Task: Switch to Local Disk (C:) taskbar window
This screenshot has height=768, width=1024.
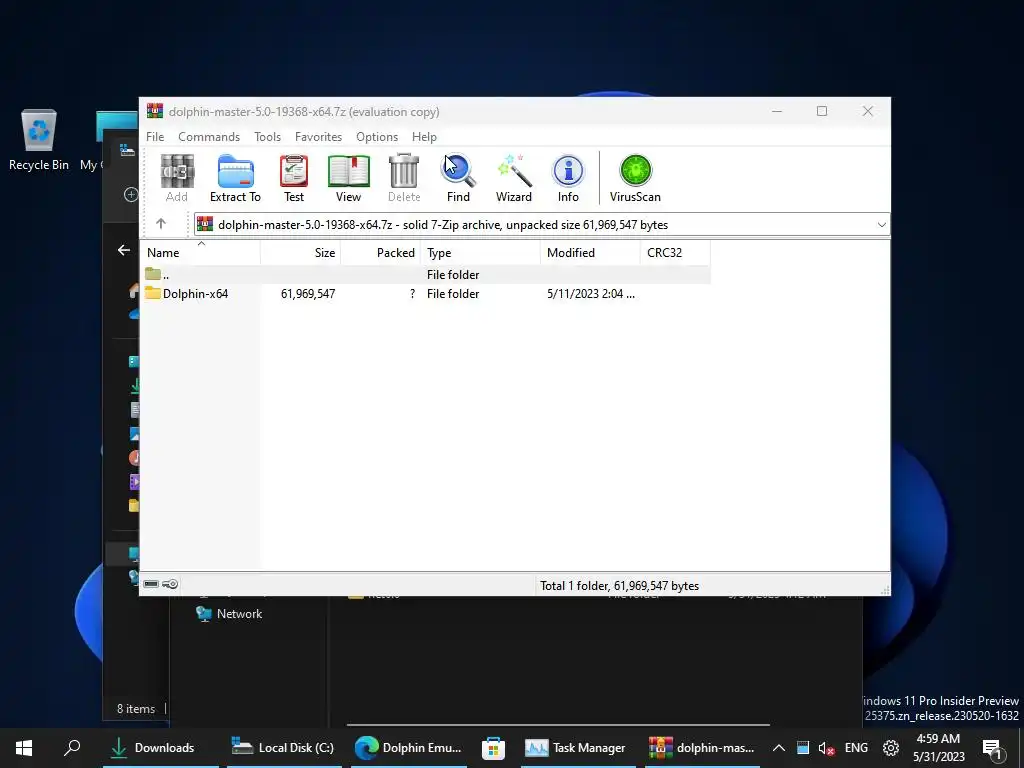Action: click(284, 747)
